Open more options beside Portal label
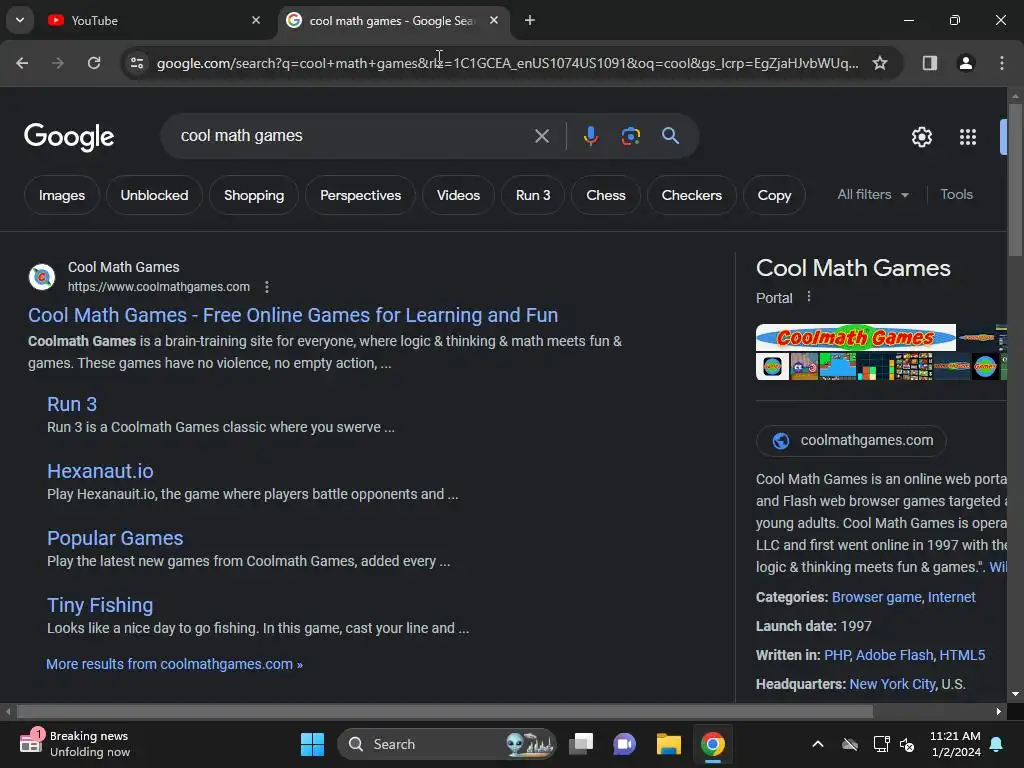The height and width of the screenshot is (768, 1024). pos(808,297)
